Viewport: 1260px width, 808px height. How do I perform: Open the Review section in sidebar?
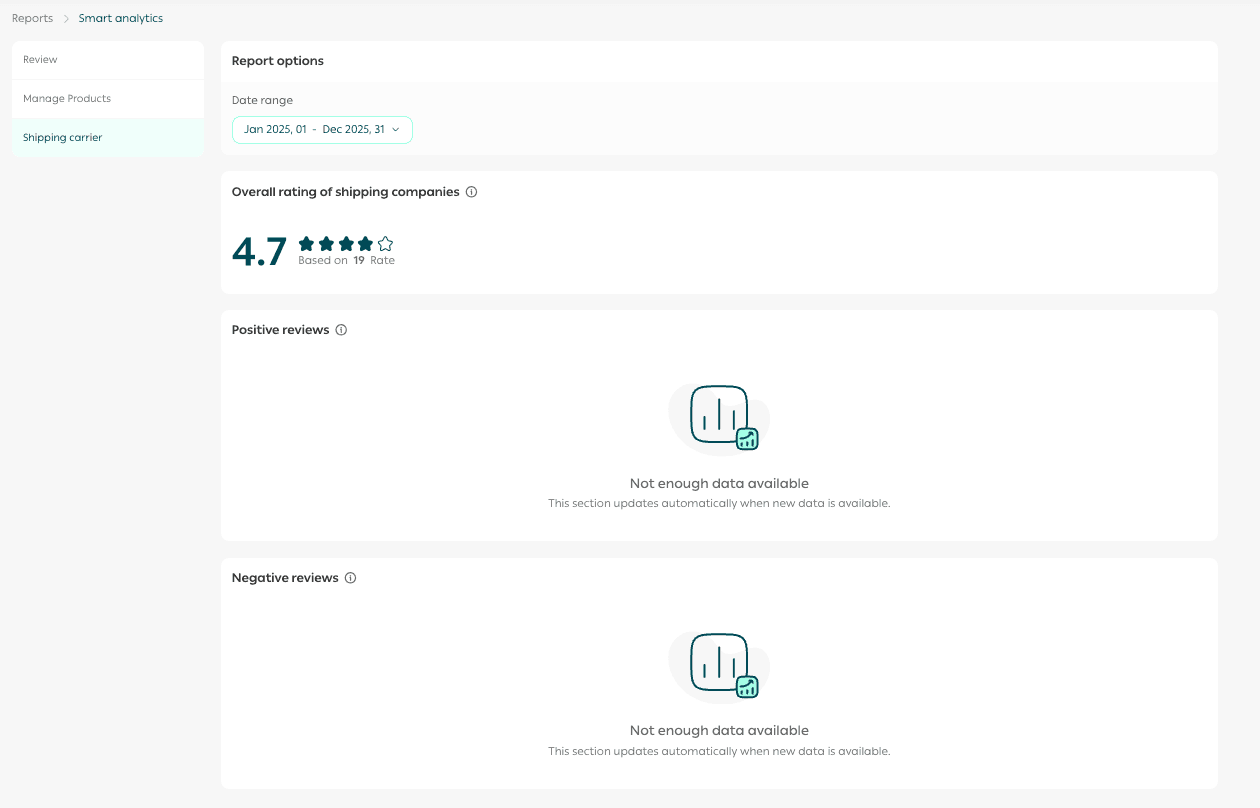pos(41,60)
